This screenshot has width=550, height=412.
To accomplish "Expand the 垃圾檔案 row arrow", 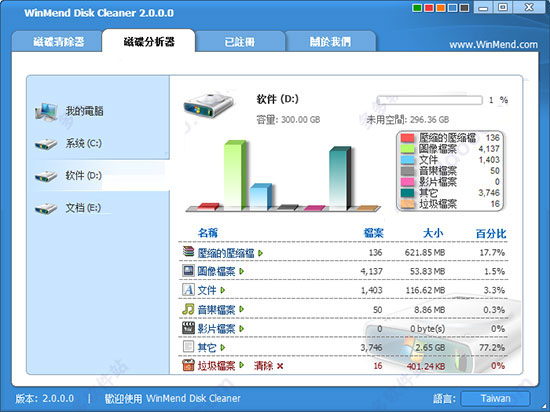I will [241, 366].
